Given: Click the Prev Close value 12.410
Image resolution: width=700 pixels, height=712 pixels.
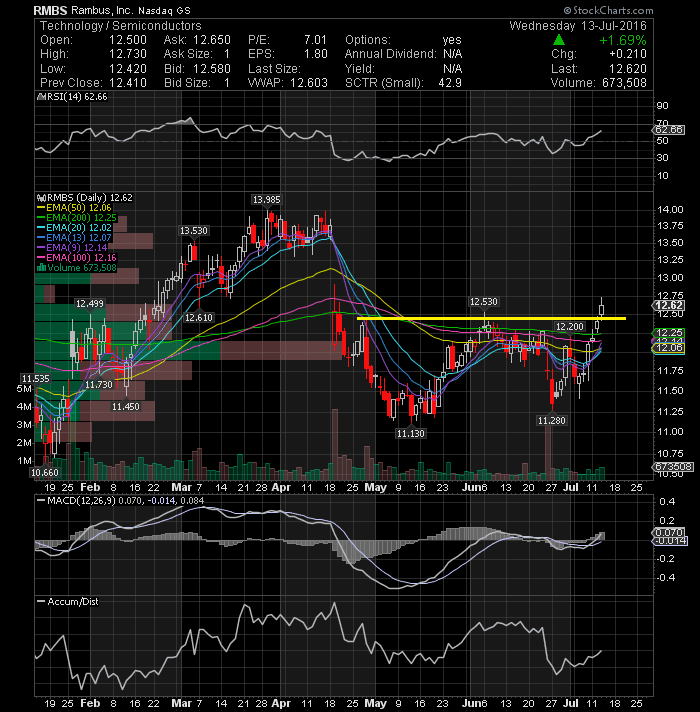Looking at the screenshot, I should 128,83.
